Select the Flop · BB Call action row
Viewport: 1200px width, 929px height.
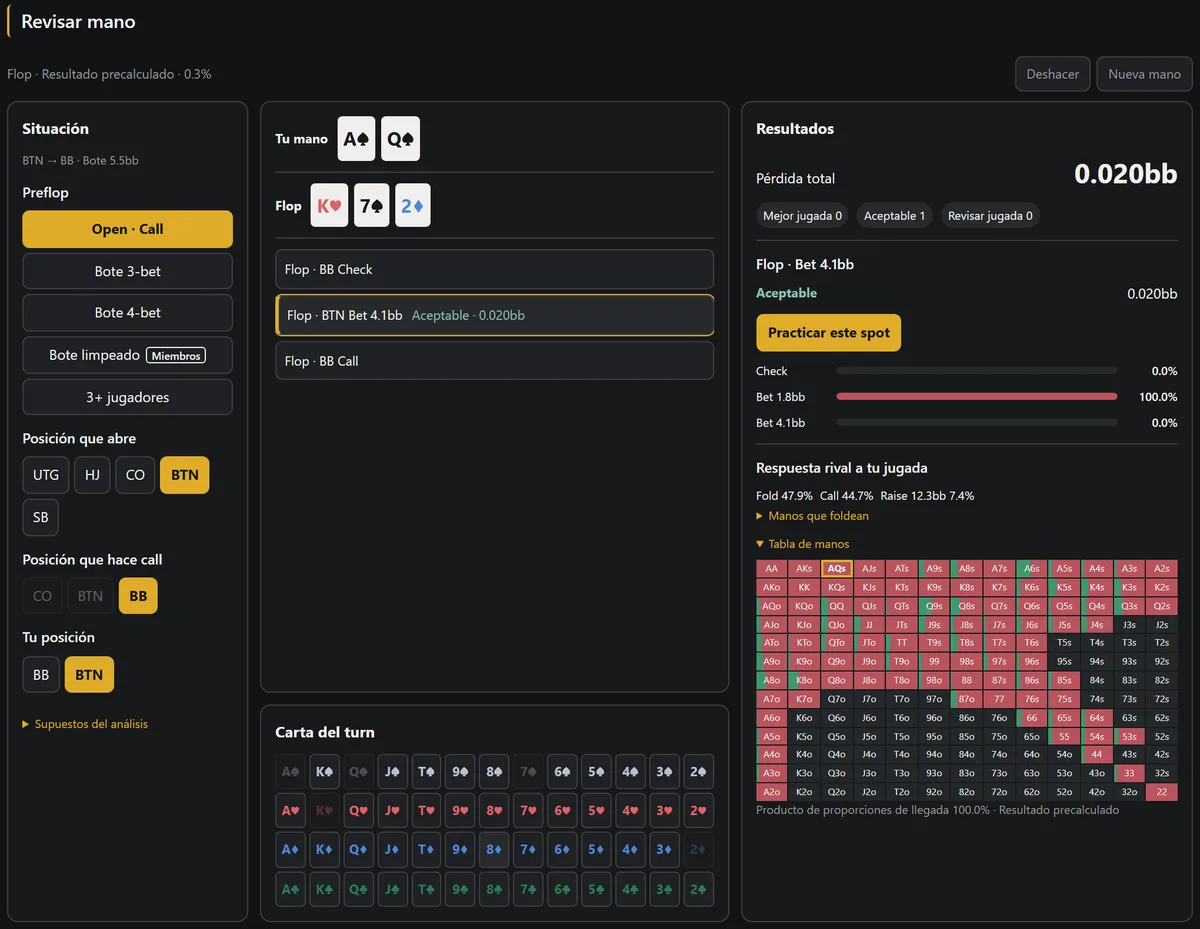[495, 361]
